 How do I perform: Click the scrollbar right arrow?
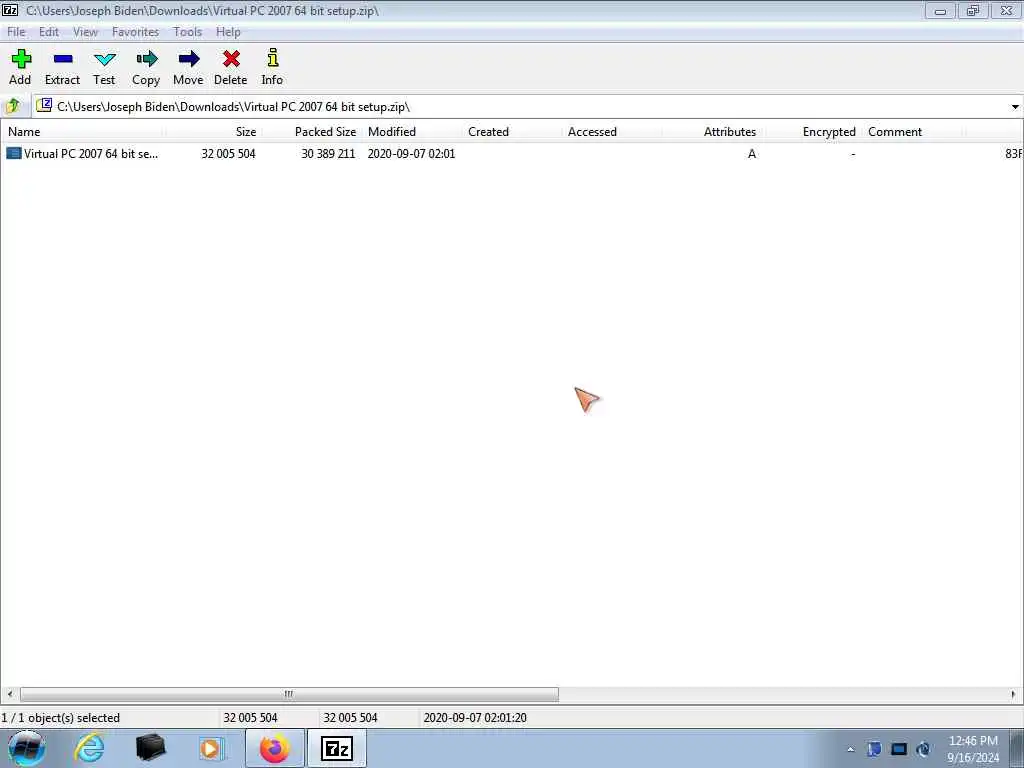pos(1014,694)
